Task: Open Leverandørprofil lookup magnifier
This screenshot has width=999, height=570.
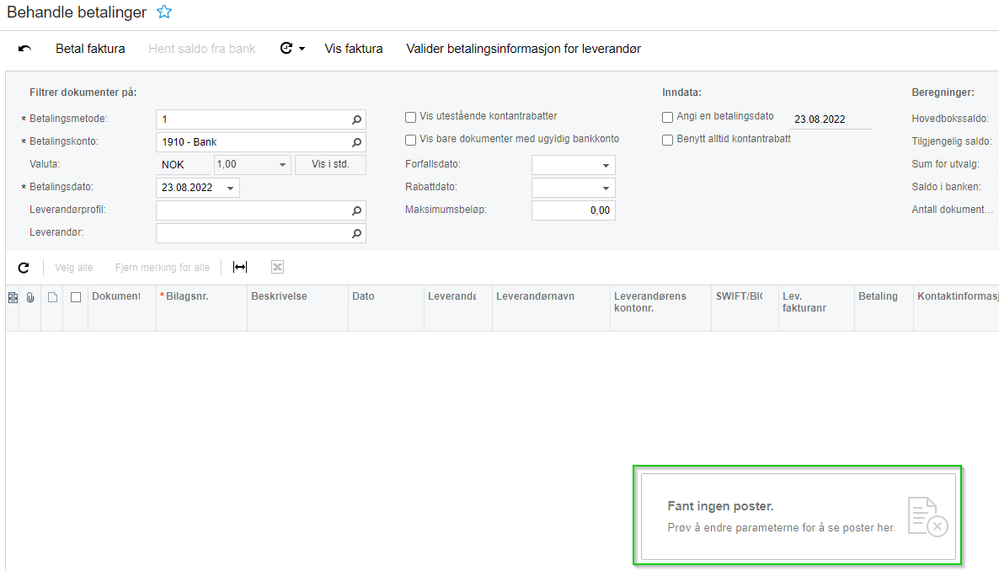Action: (357, 211)
